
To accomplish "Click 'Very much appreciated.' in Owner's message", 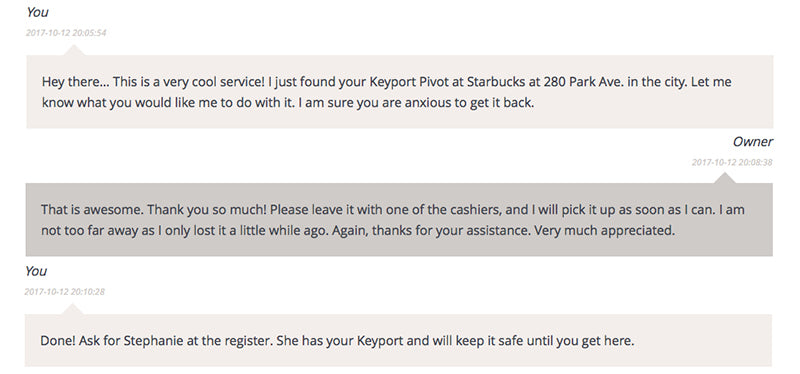I will [x=605, y=231].
